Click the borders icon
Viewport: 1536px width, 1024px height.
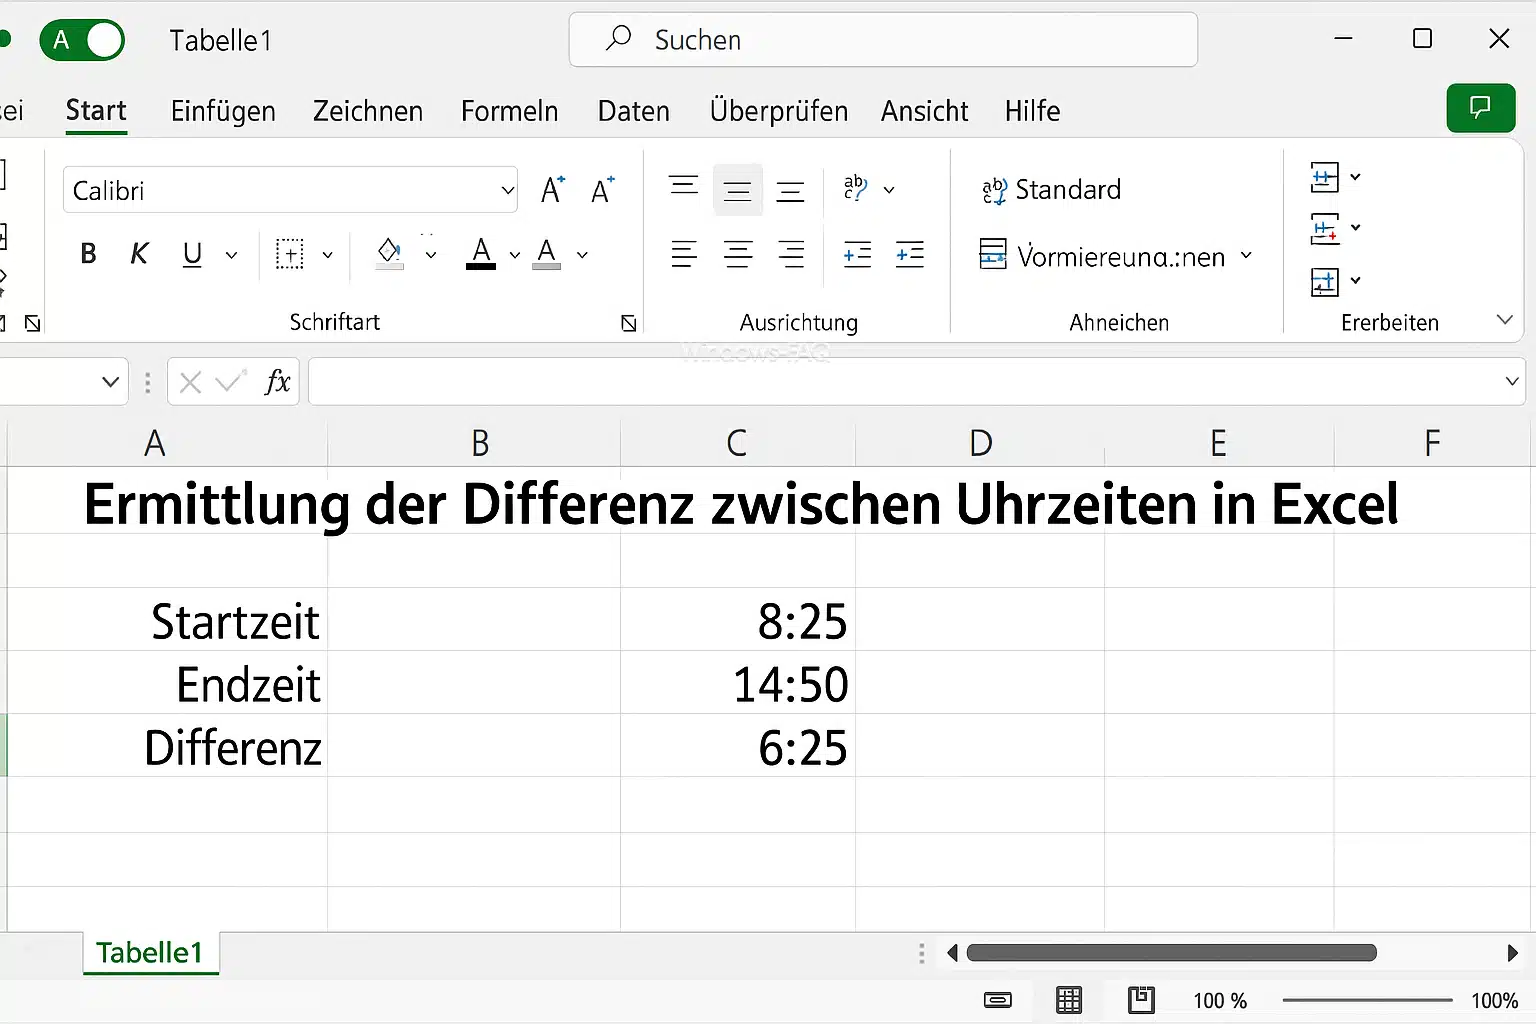[x=290, y=254]
